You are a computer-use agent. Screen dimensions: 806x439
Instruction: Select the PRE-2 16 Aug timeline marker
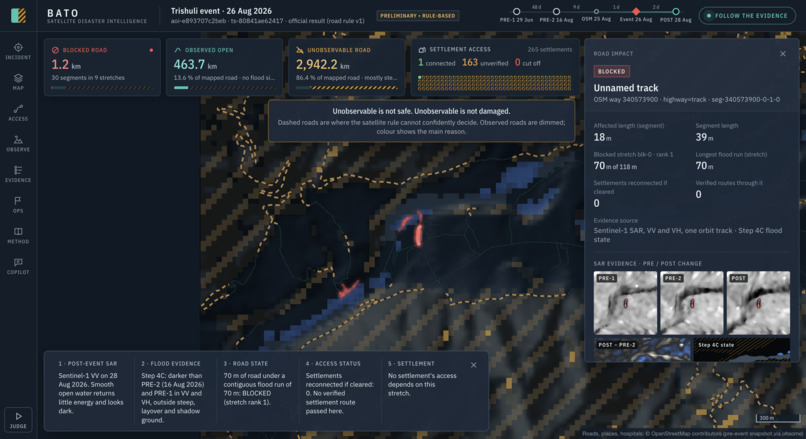(x=556, y=11)
